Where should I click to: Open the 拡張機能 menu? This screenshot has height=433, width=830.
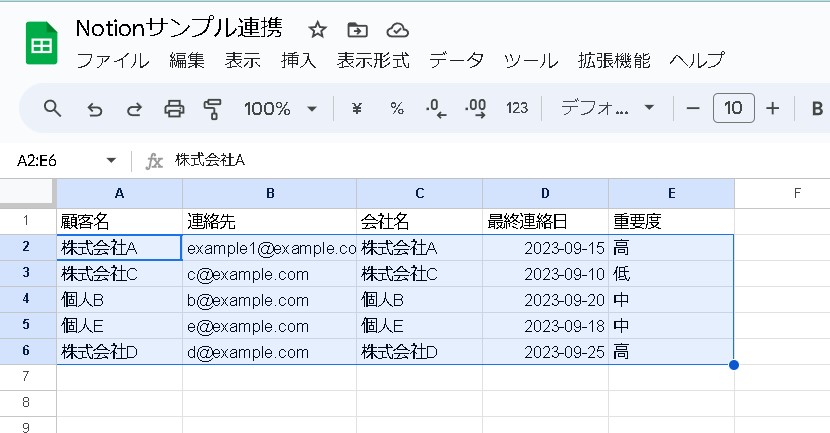coord(614,60)
